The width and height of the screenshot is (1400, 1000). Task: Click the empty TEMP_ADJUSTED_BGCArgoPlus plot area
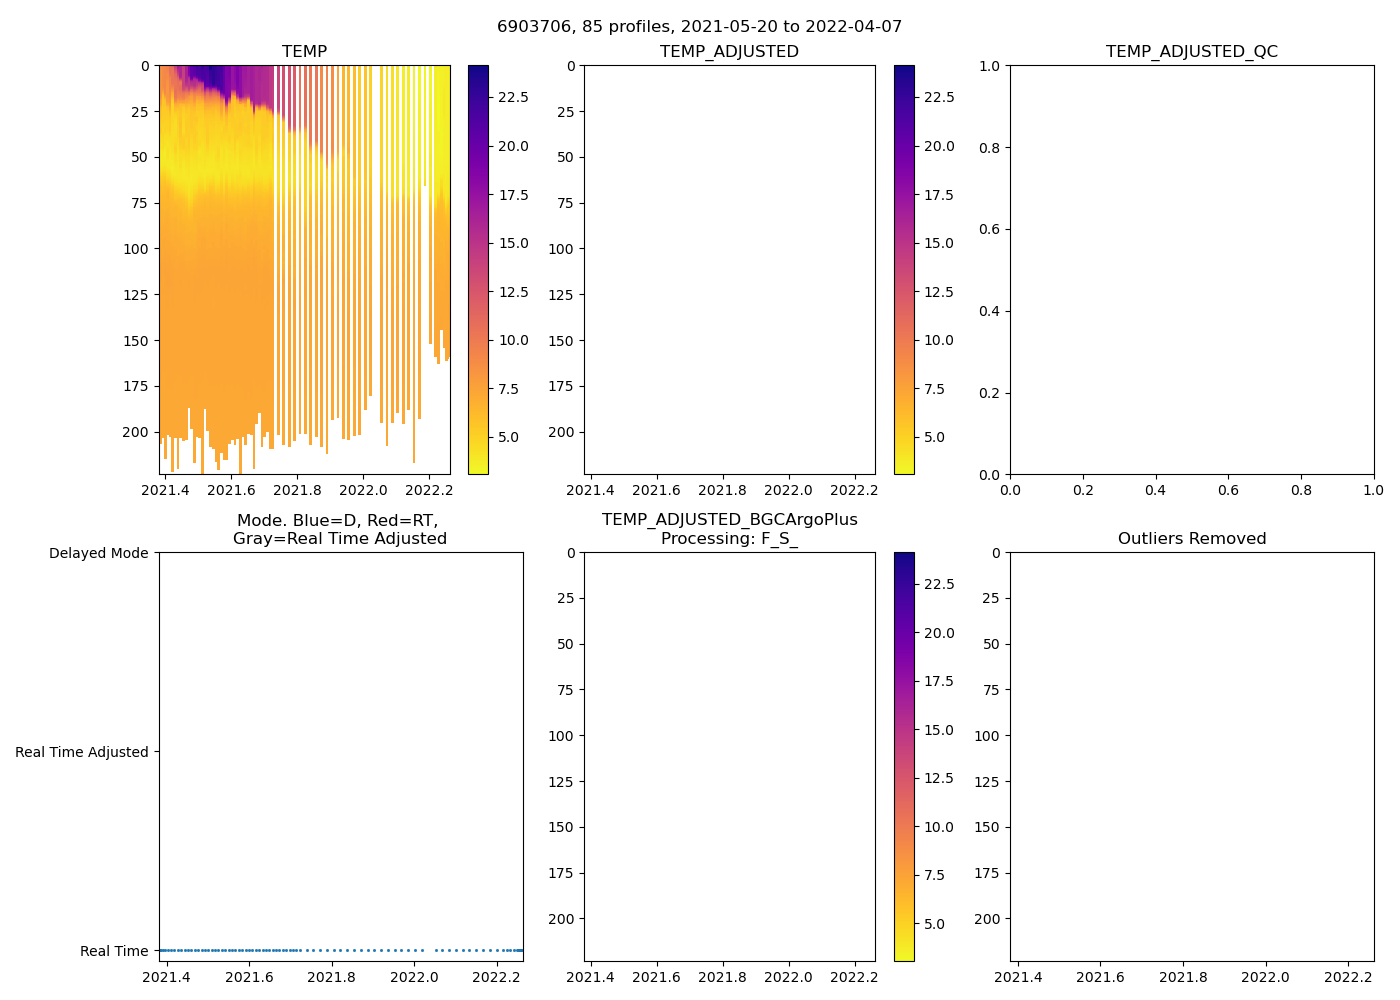(729, 757)
